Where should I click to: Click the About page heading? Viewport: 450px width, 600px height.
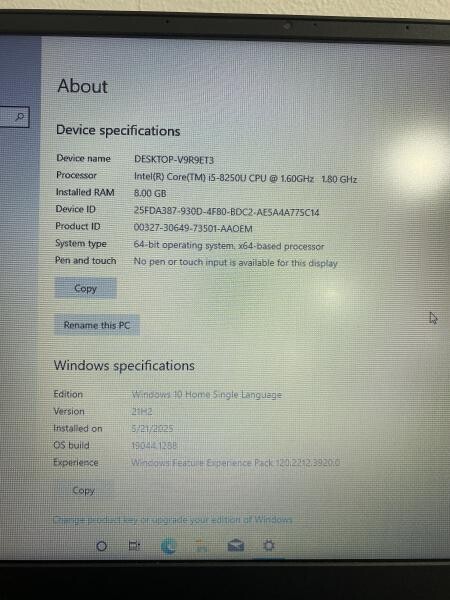point(83,86)
